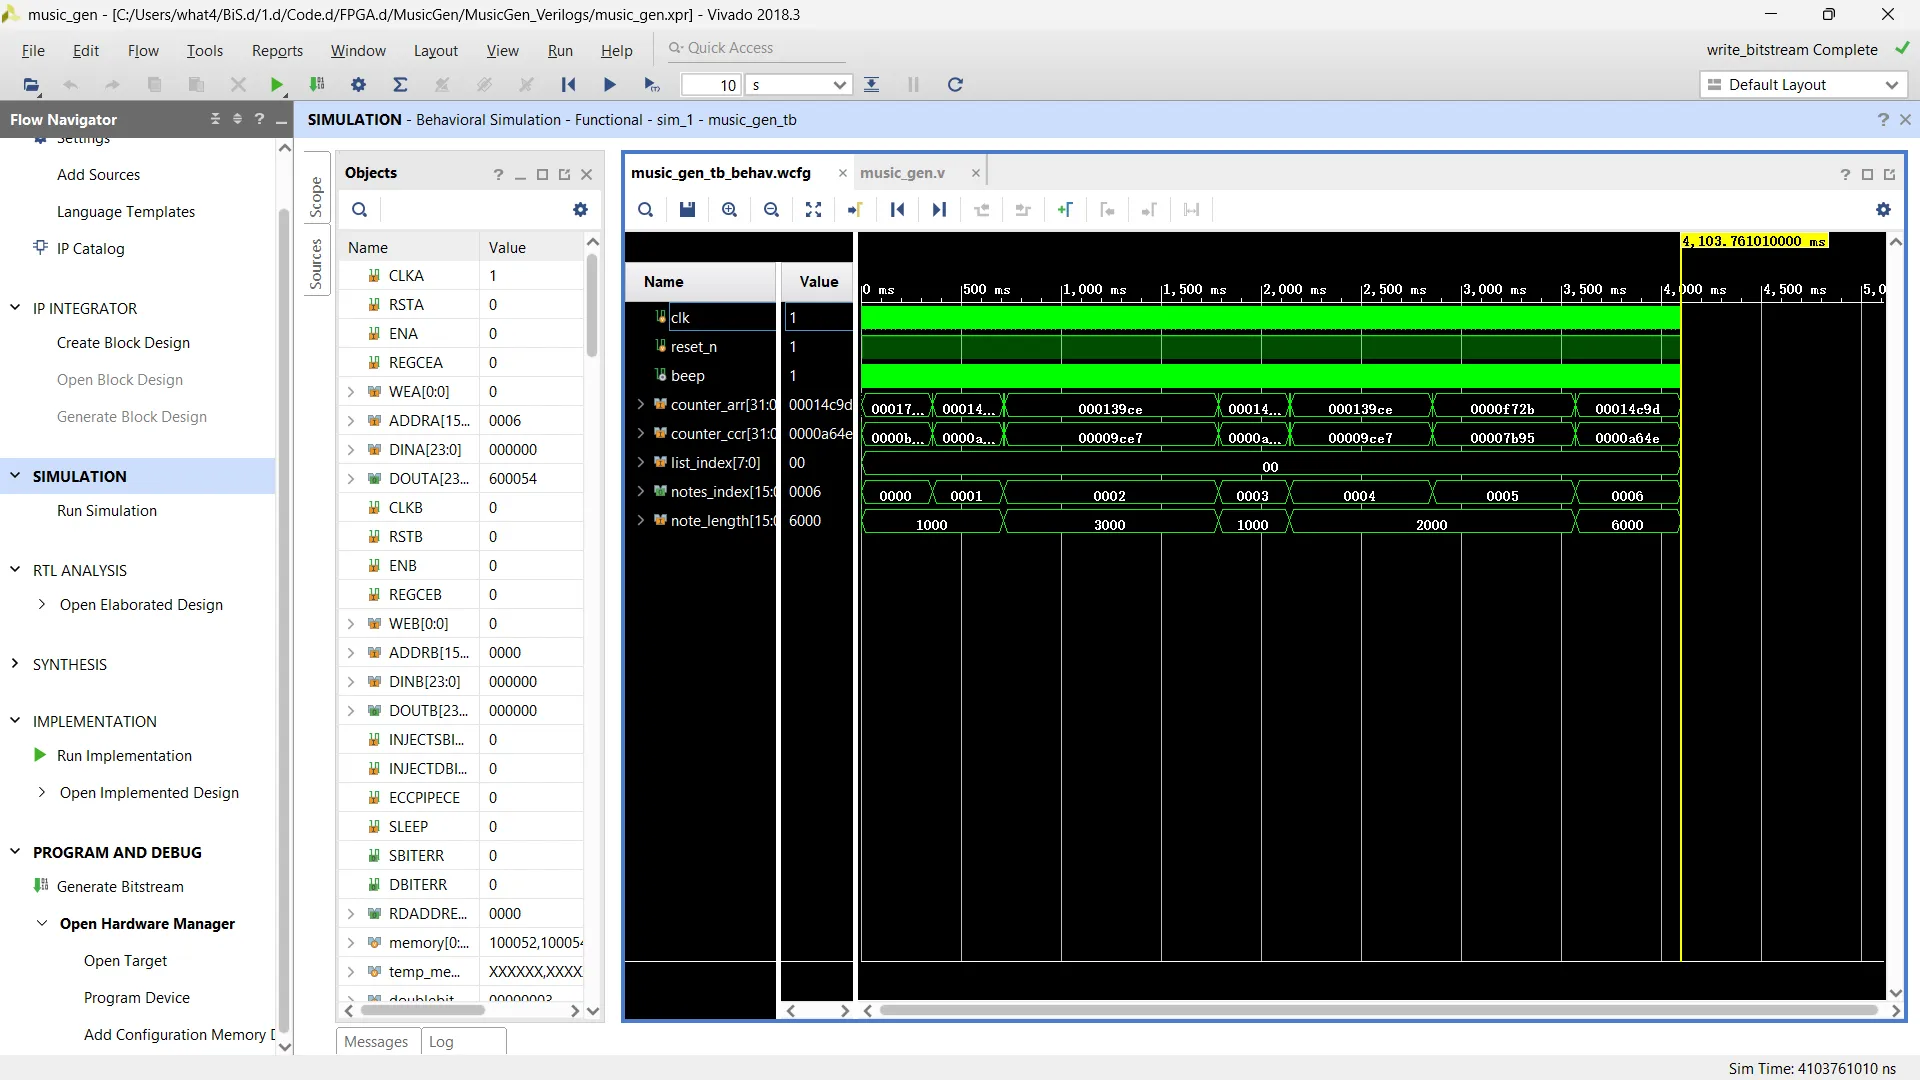Search in the waveform toolbar
1920x1080 pixels.
click(646, 210)
